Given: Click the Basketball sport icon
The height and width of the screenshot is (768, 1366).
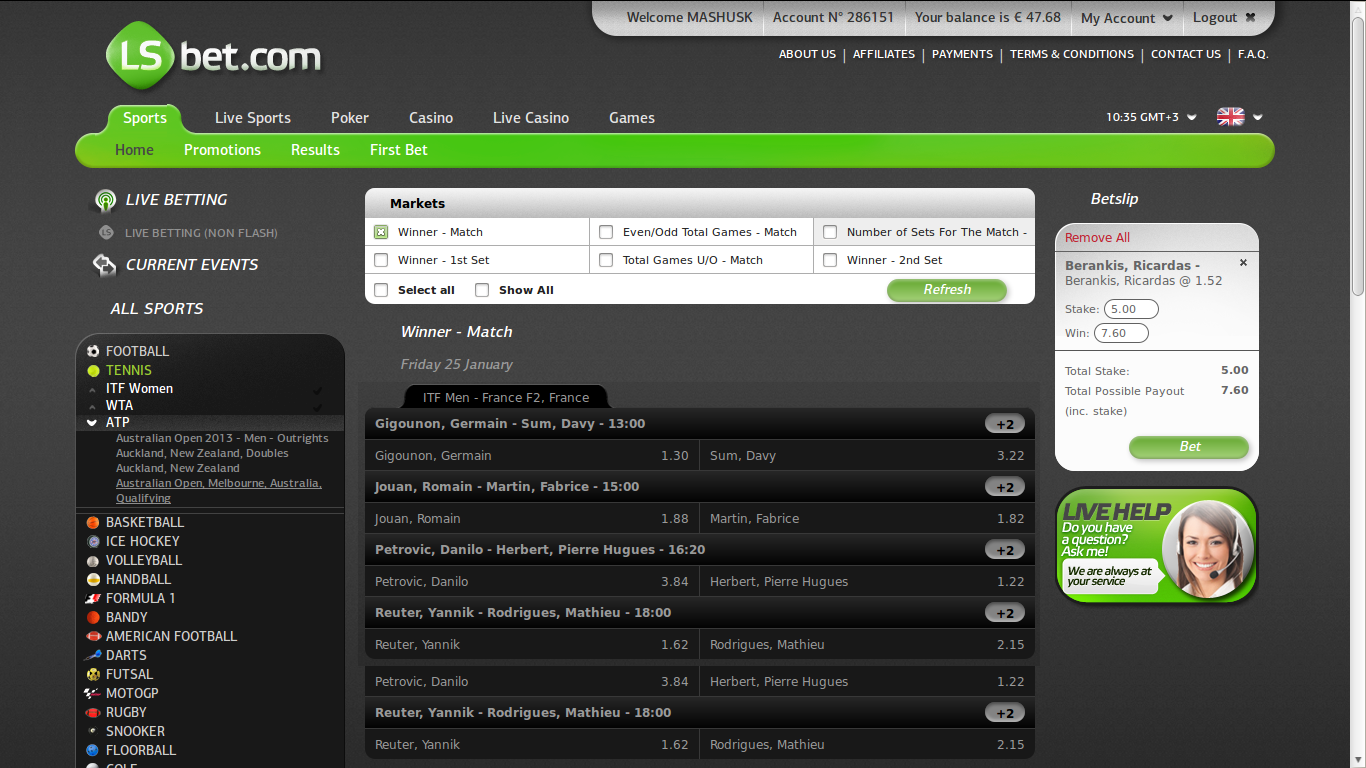Looking at the screenshot, I should coord(93,522).
